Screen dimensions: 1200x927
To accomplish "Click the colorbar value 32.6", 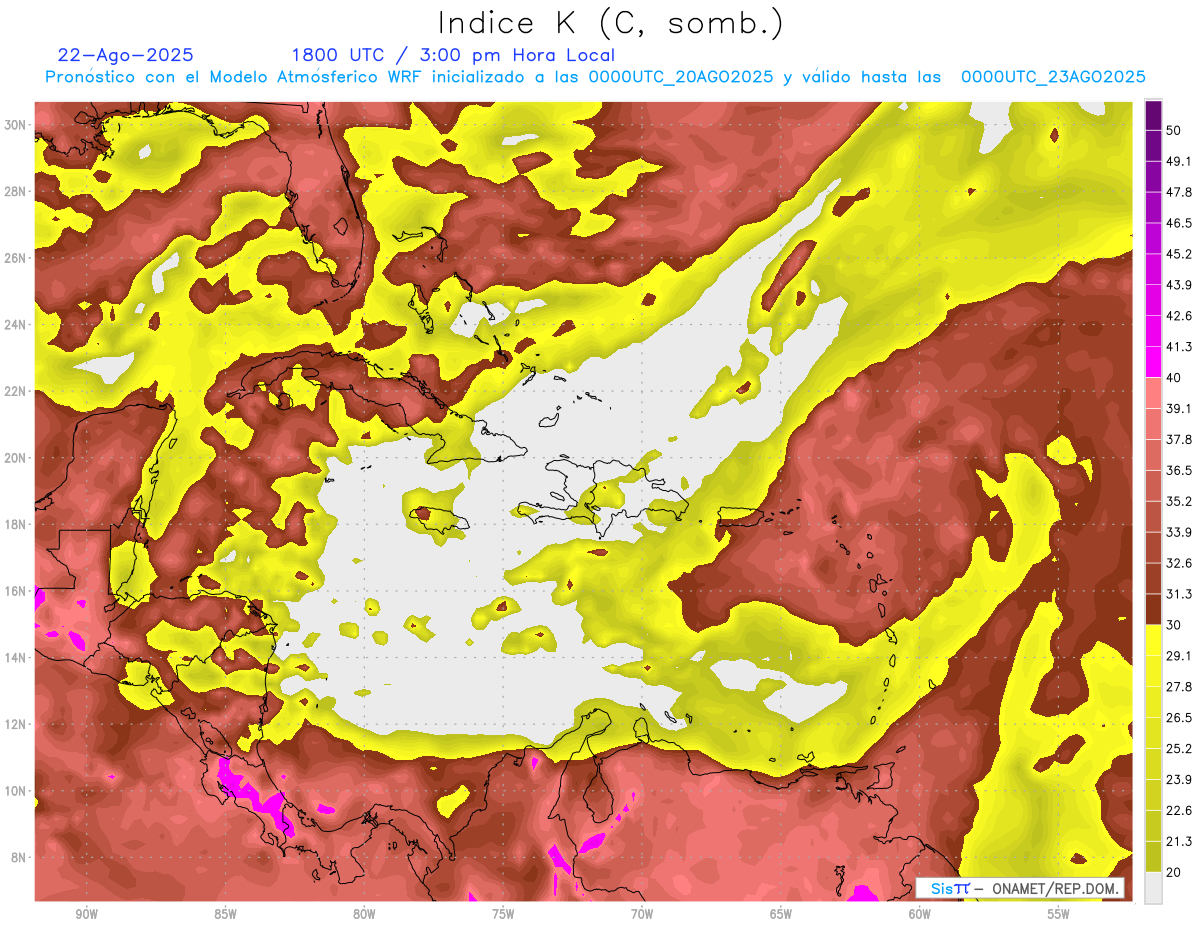I will pyautogui.click(x=1178, y=563).
